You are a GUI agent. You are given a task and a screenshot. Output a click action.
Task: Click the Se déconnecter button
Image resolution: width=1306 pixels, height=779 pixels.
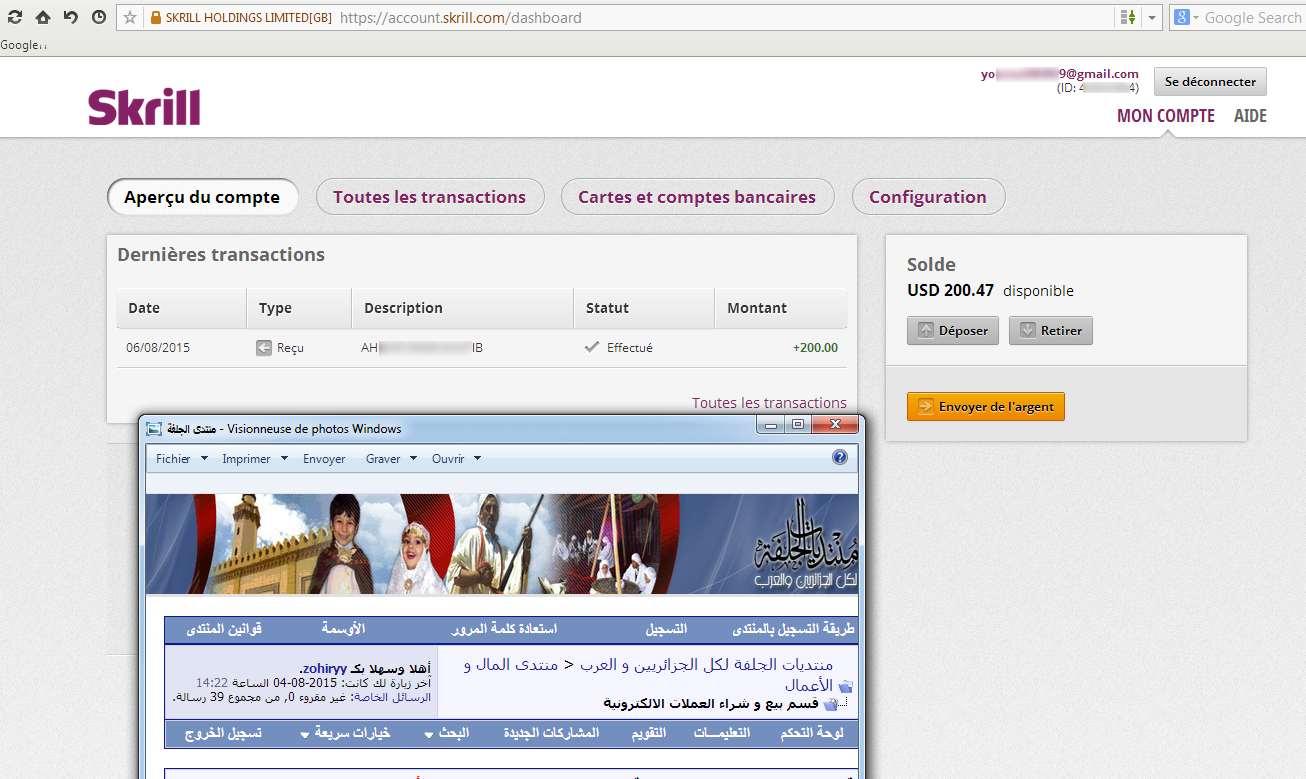(1210, 82)
